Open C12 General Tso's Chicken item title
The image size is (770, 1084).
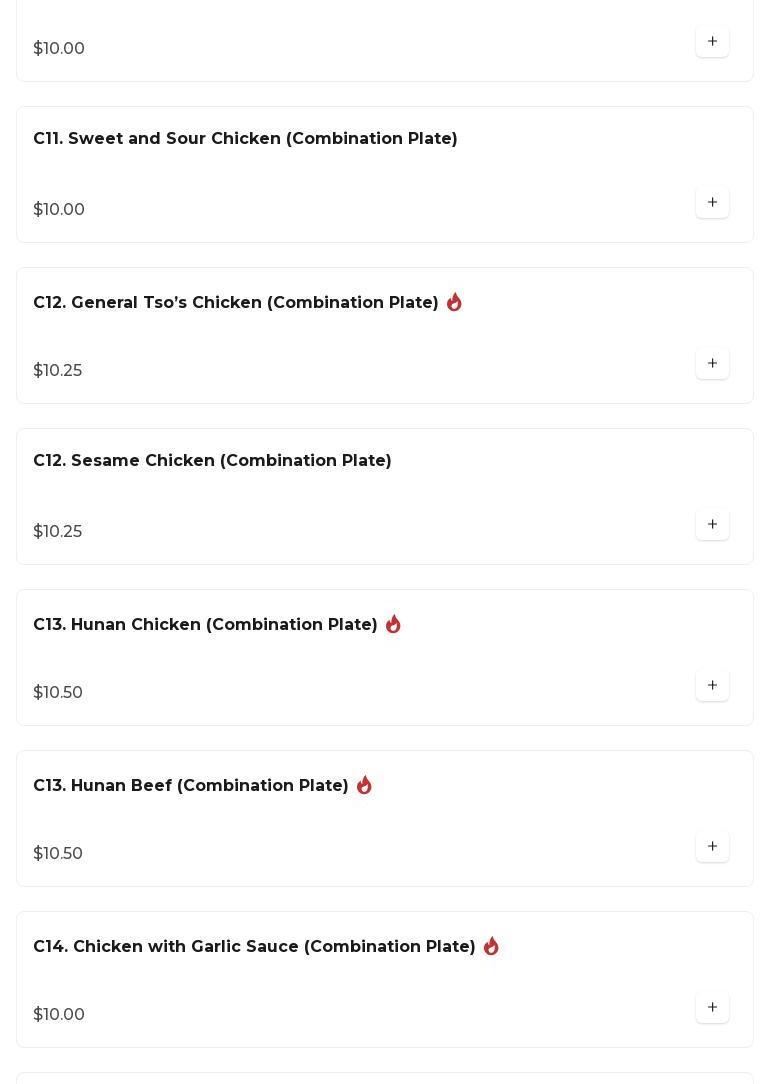point(235,303)
